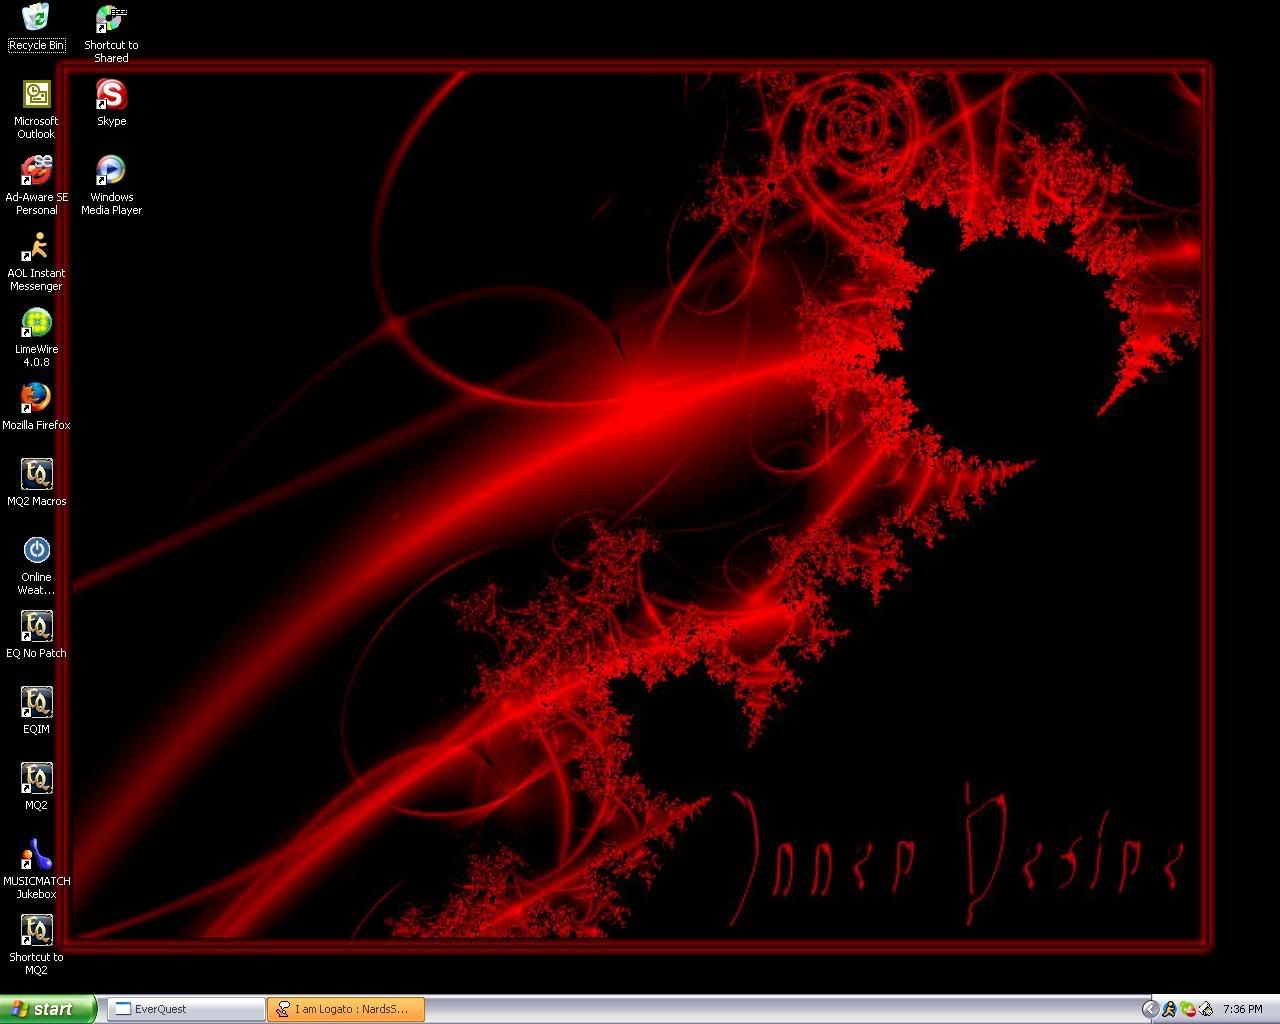Select the Ad-Aware SE Personal icon
This screenshot has width=1280, height=1024.
pos(36,185)
